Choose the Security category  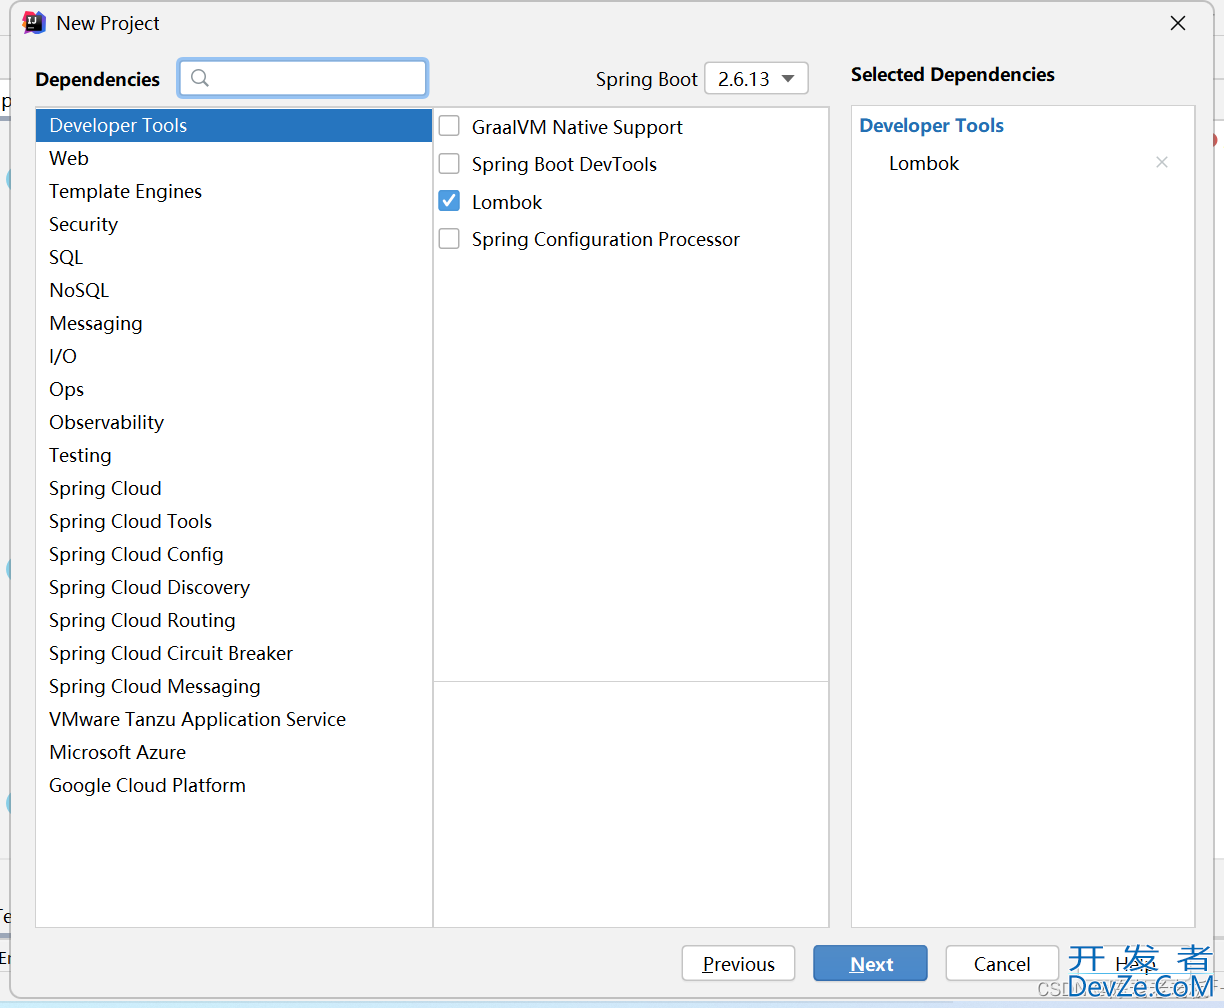234,224
